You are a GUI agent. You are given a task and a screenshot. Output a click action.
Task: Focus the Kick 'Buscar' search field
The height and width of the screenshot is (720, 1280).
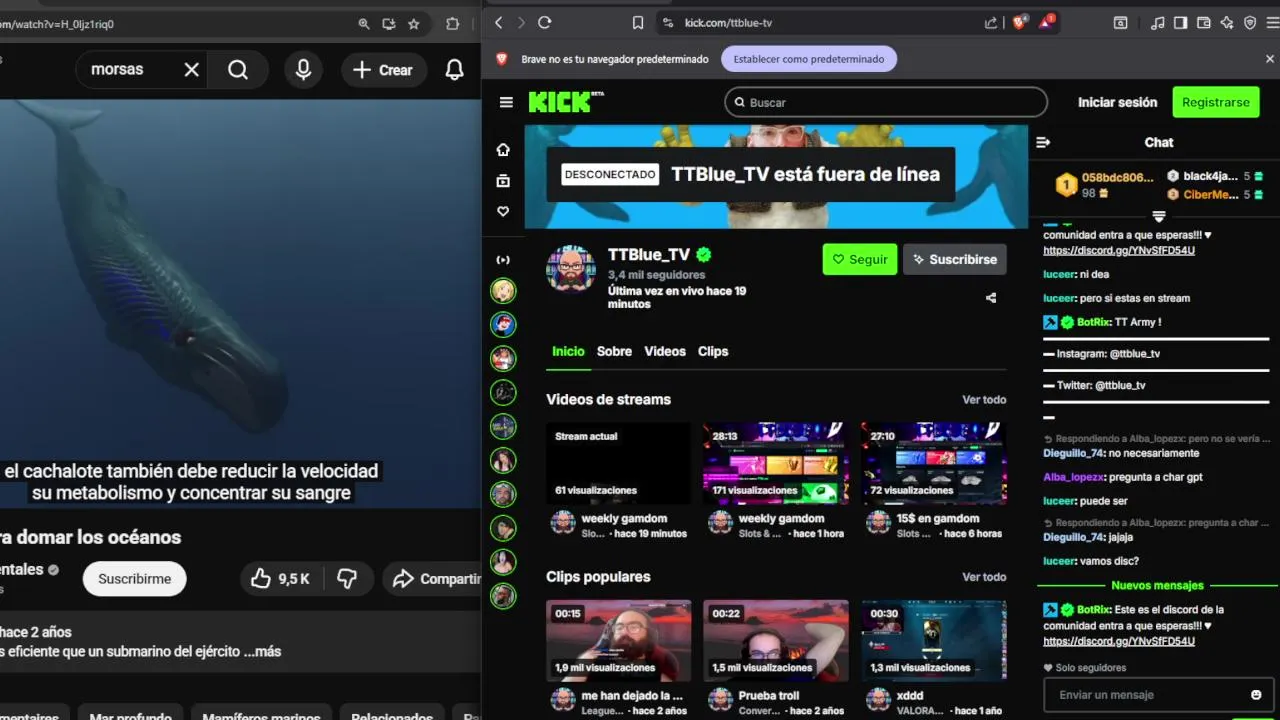pos(886,102)
